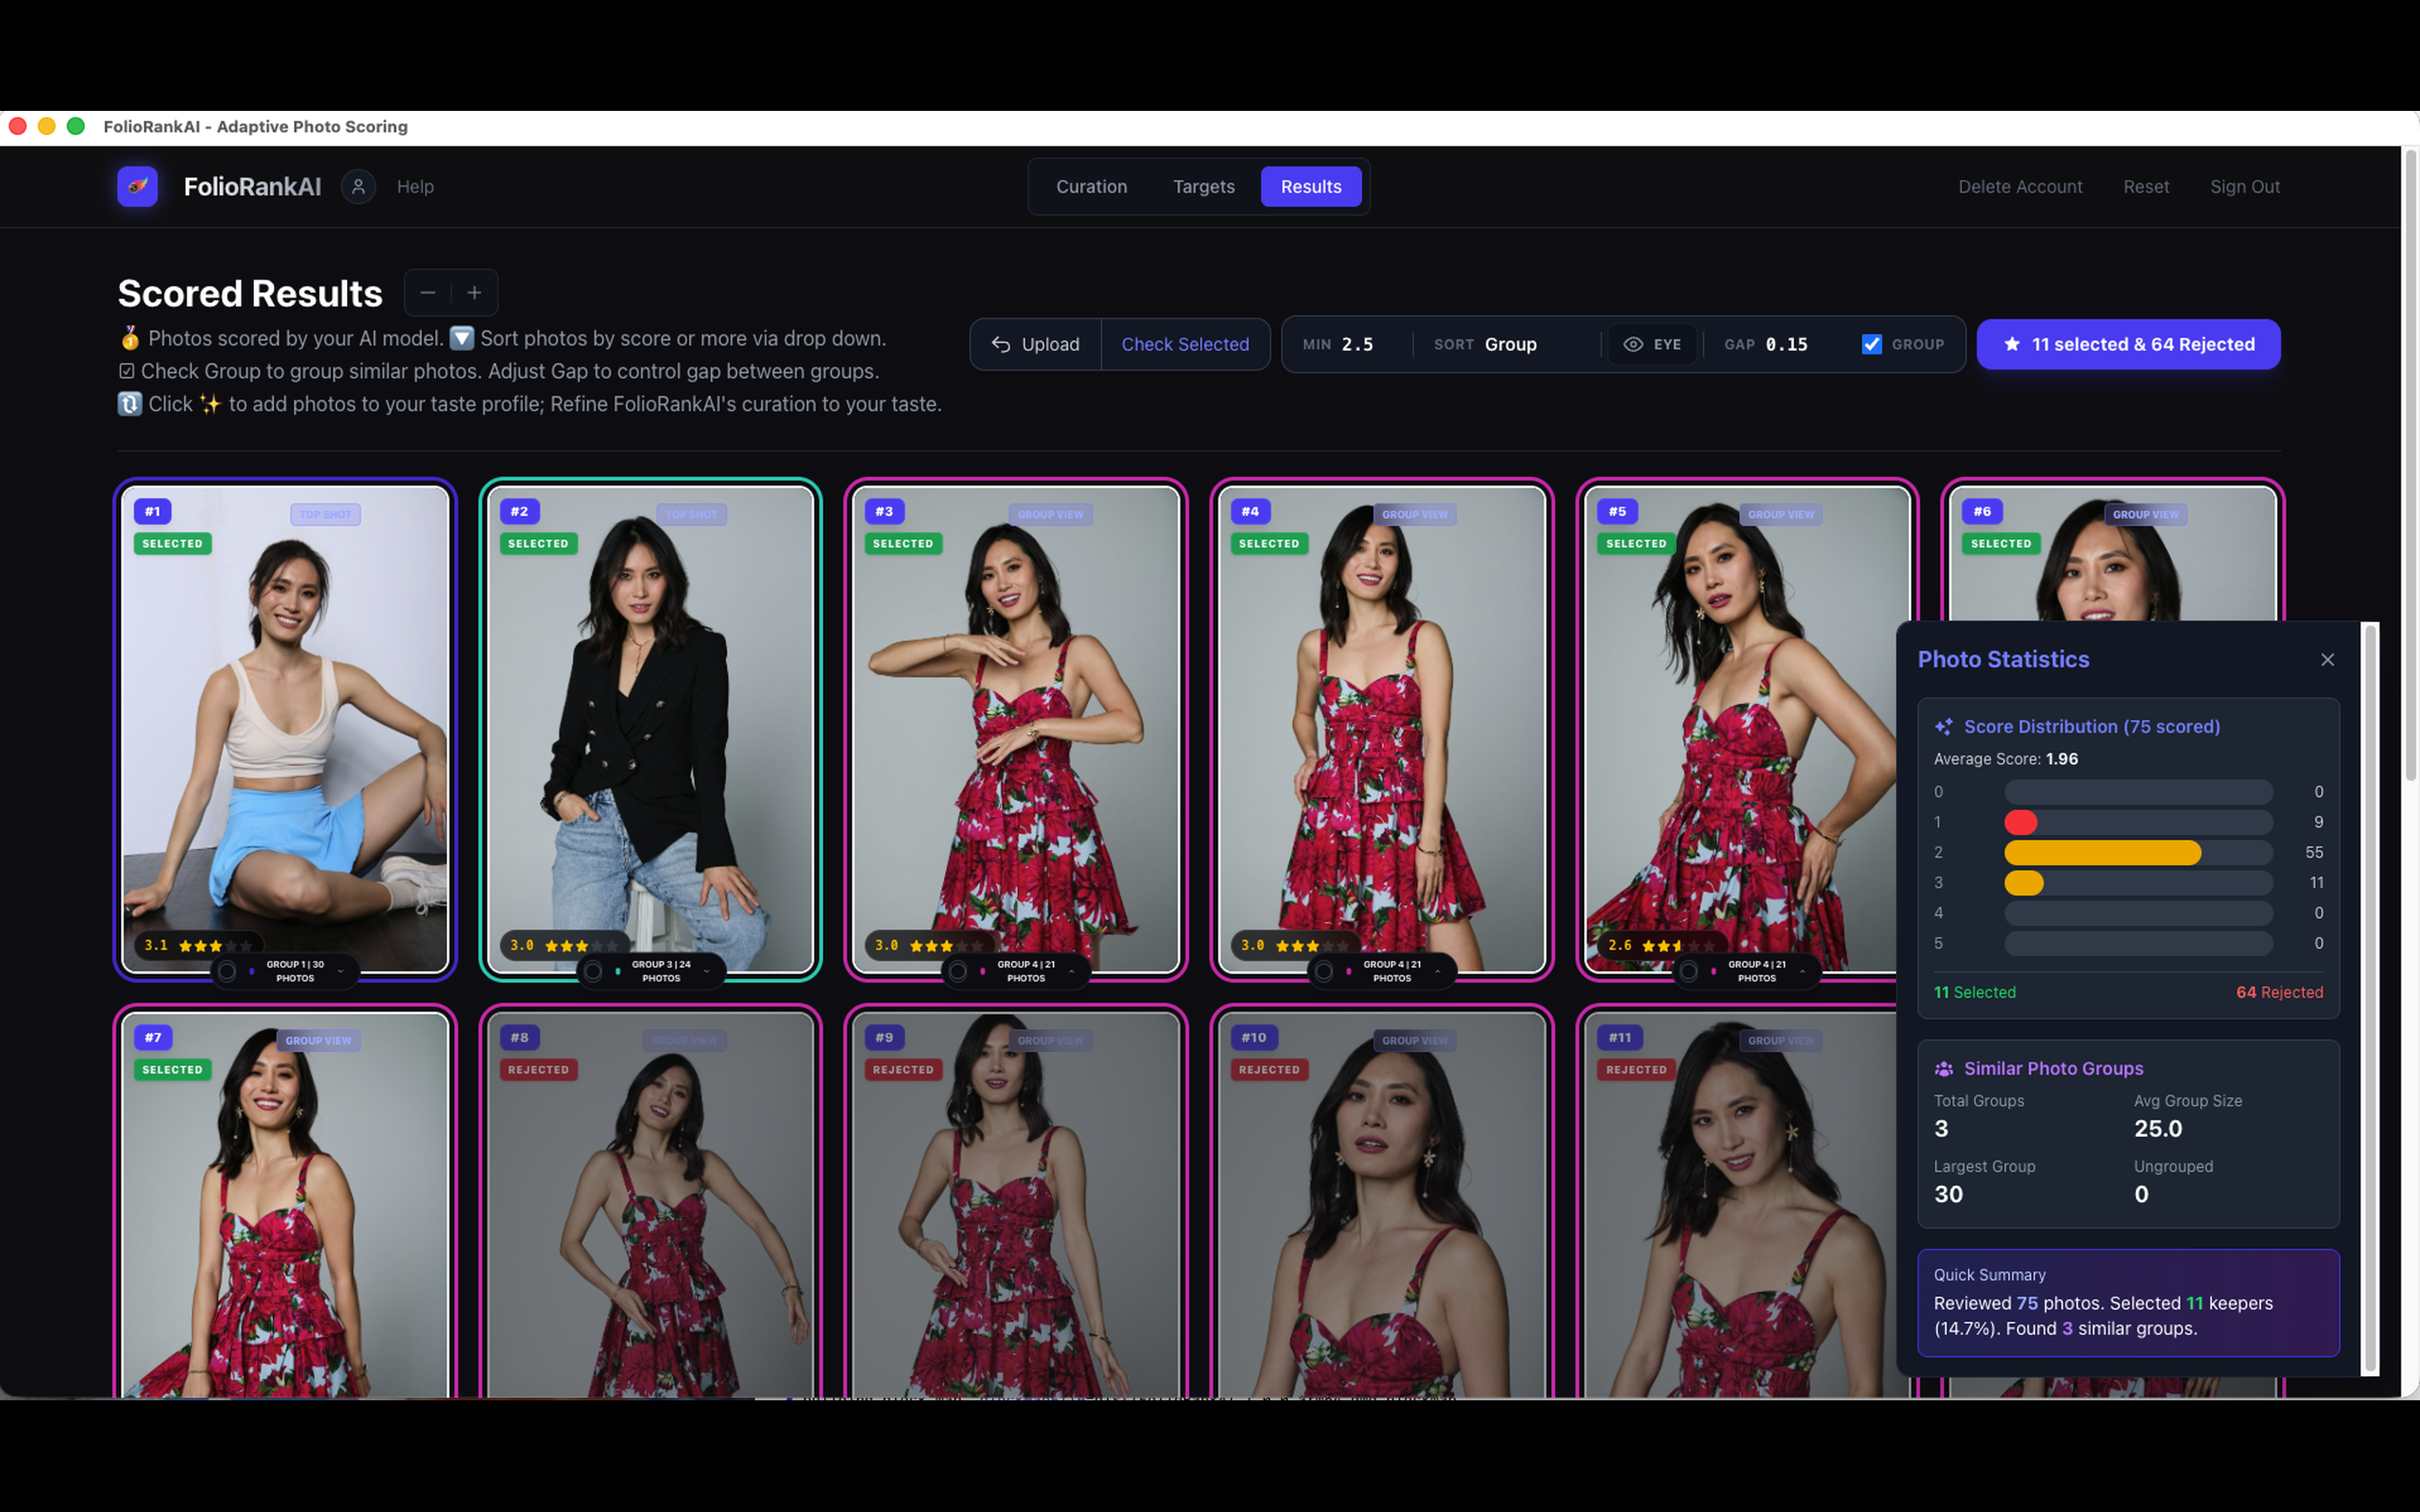Click the score 1 red distribution bar
2420x1512 pixels.
coord(2020,822)
